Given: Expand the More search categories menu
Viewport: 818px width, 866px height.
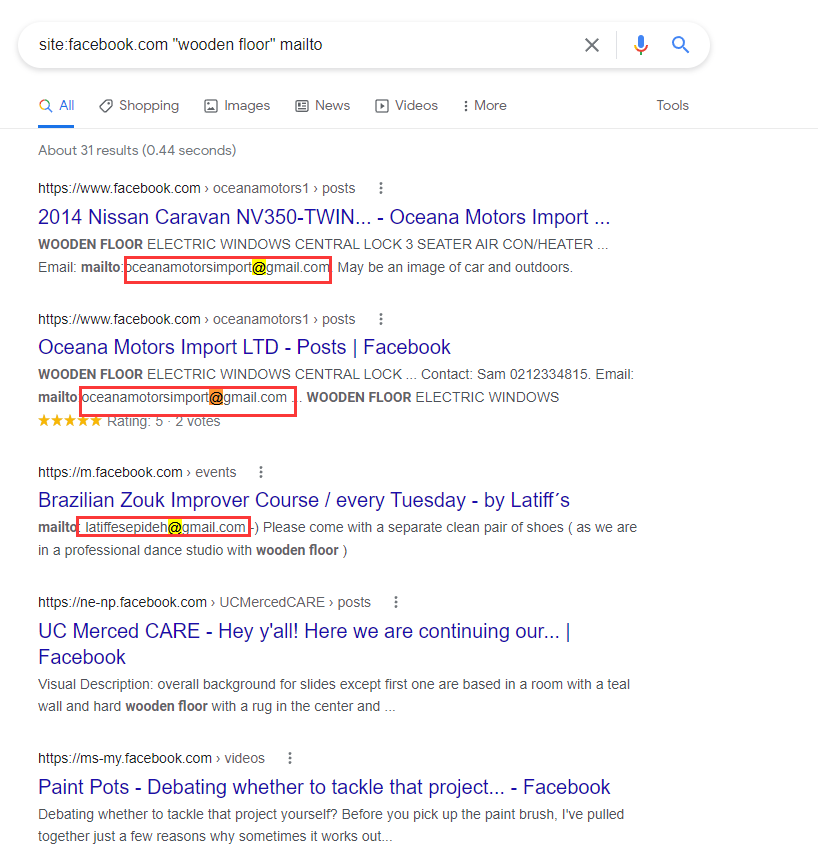Looking at the screenshot, I should point(484,106).
